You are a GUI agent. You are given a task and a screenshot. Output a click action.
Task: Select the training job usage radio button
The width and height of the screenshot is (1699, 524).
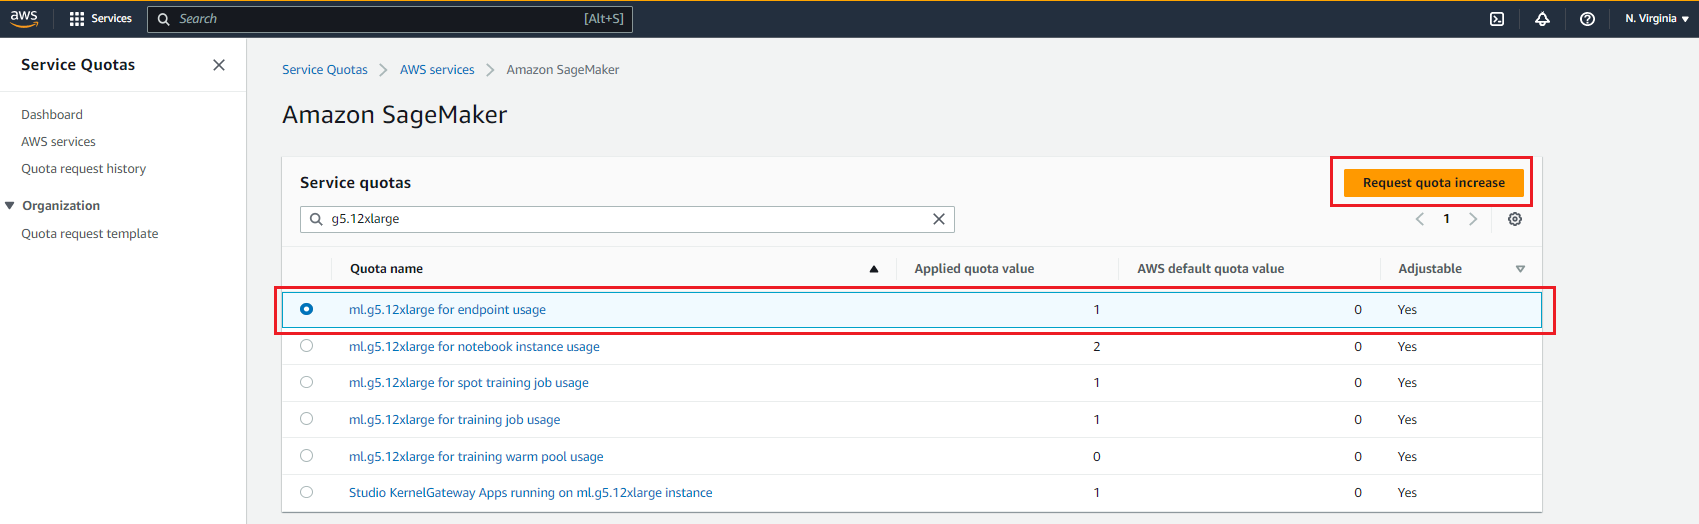[x=307, y=419]
